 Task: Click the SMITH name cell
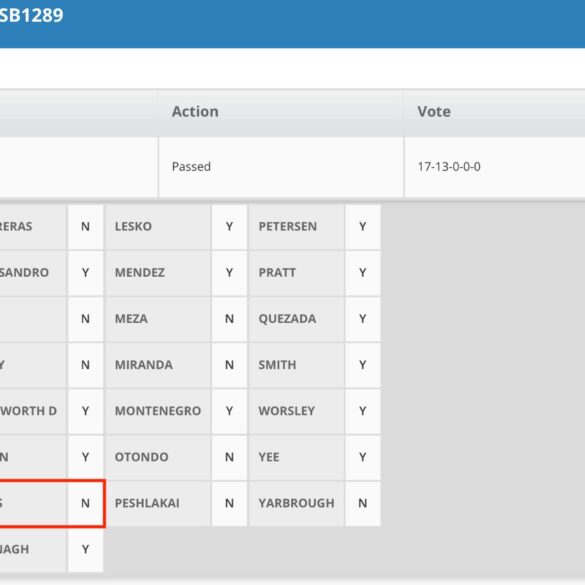tap(297, 365)
